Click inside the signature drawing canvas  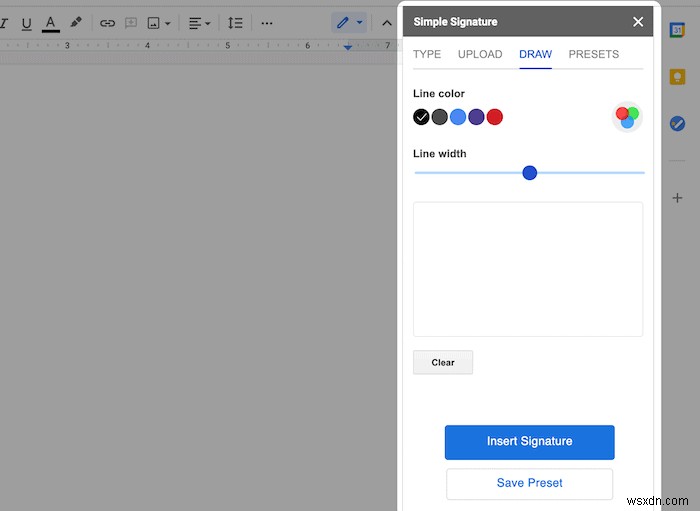point(528,269)
